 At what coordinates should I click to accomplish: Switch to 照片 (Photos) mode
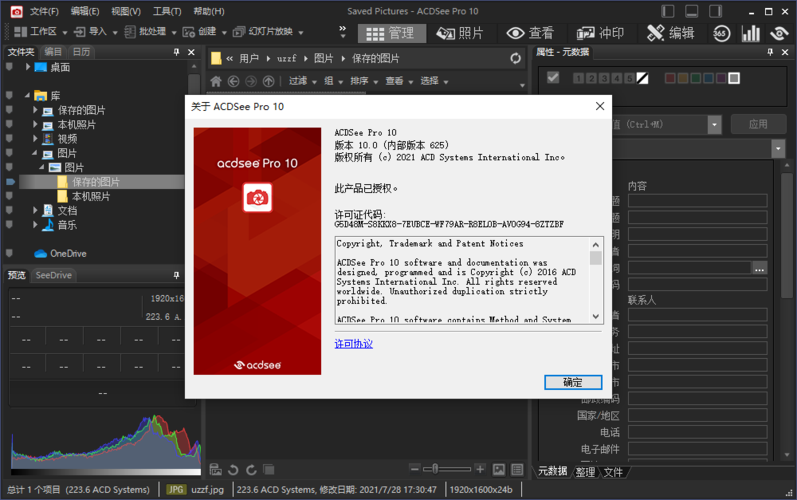click(460, 34)
